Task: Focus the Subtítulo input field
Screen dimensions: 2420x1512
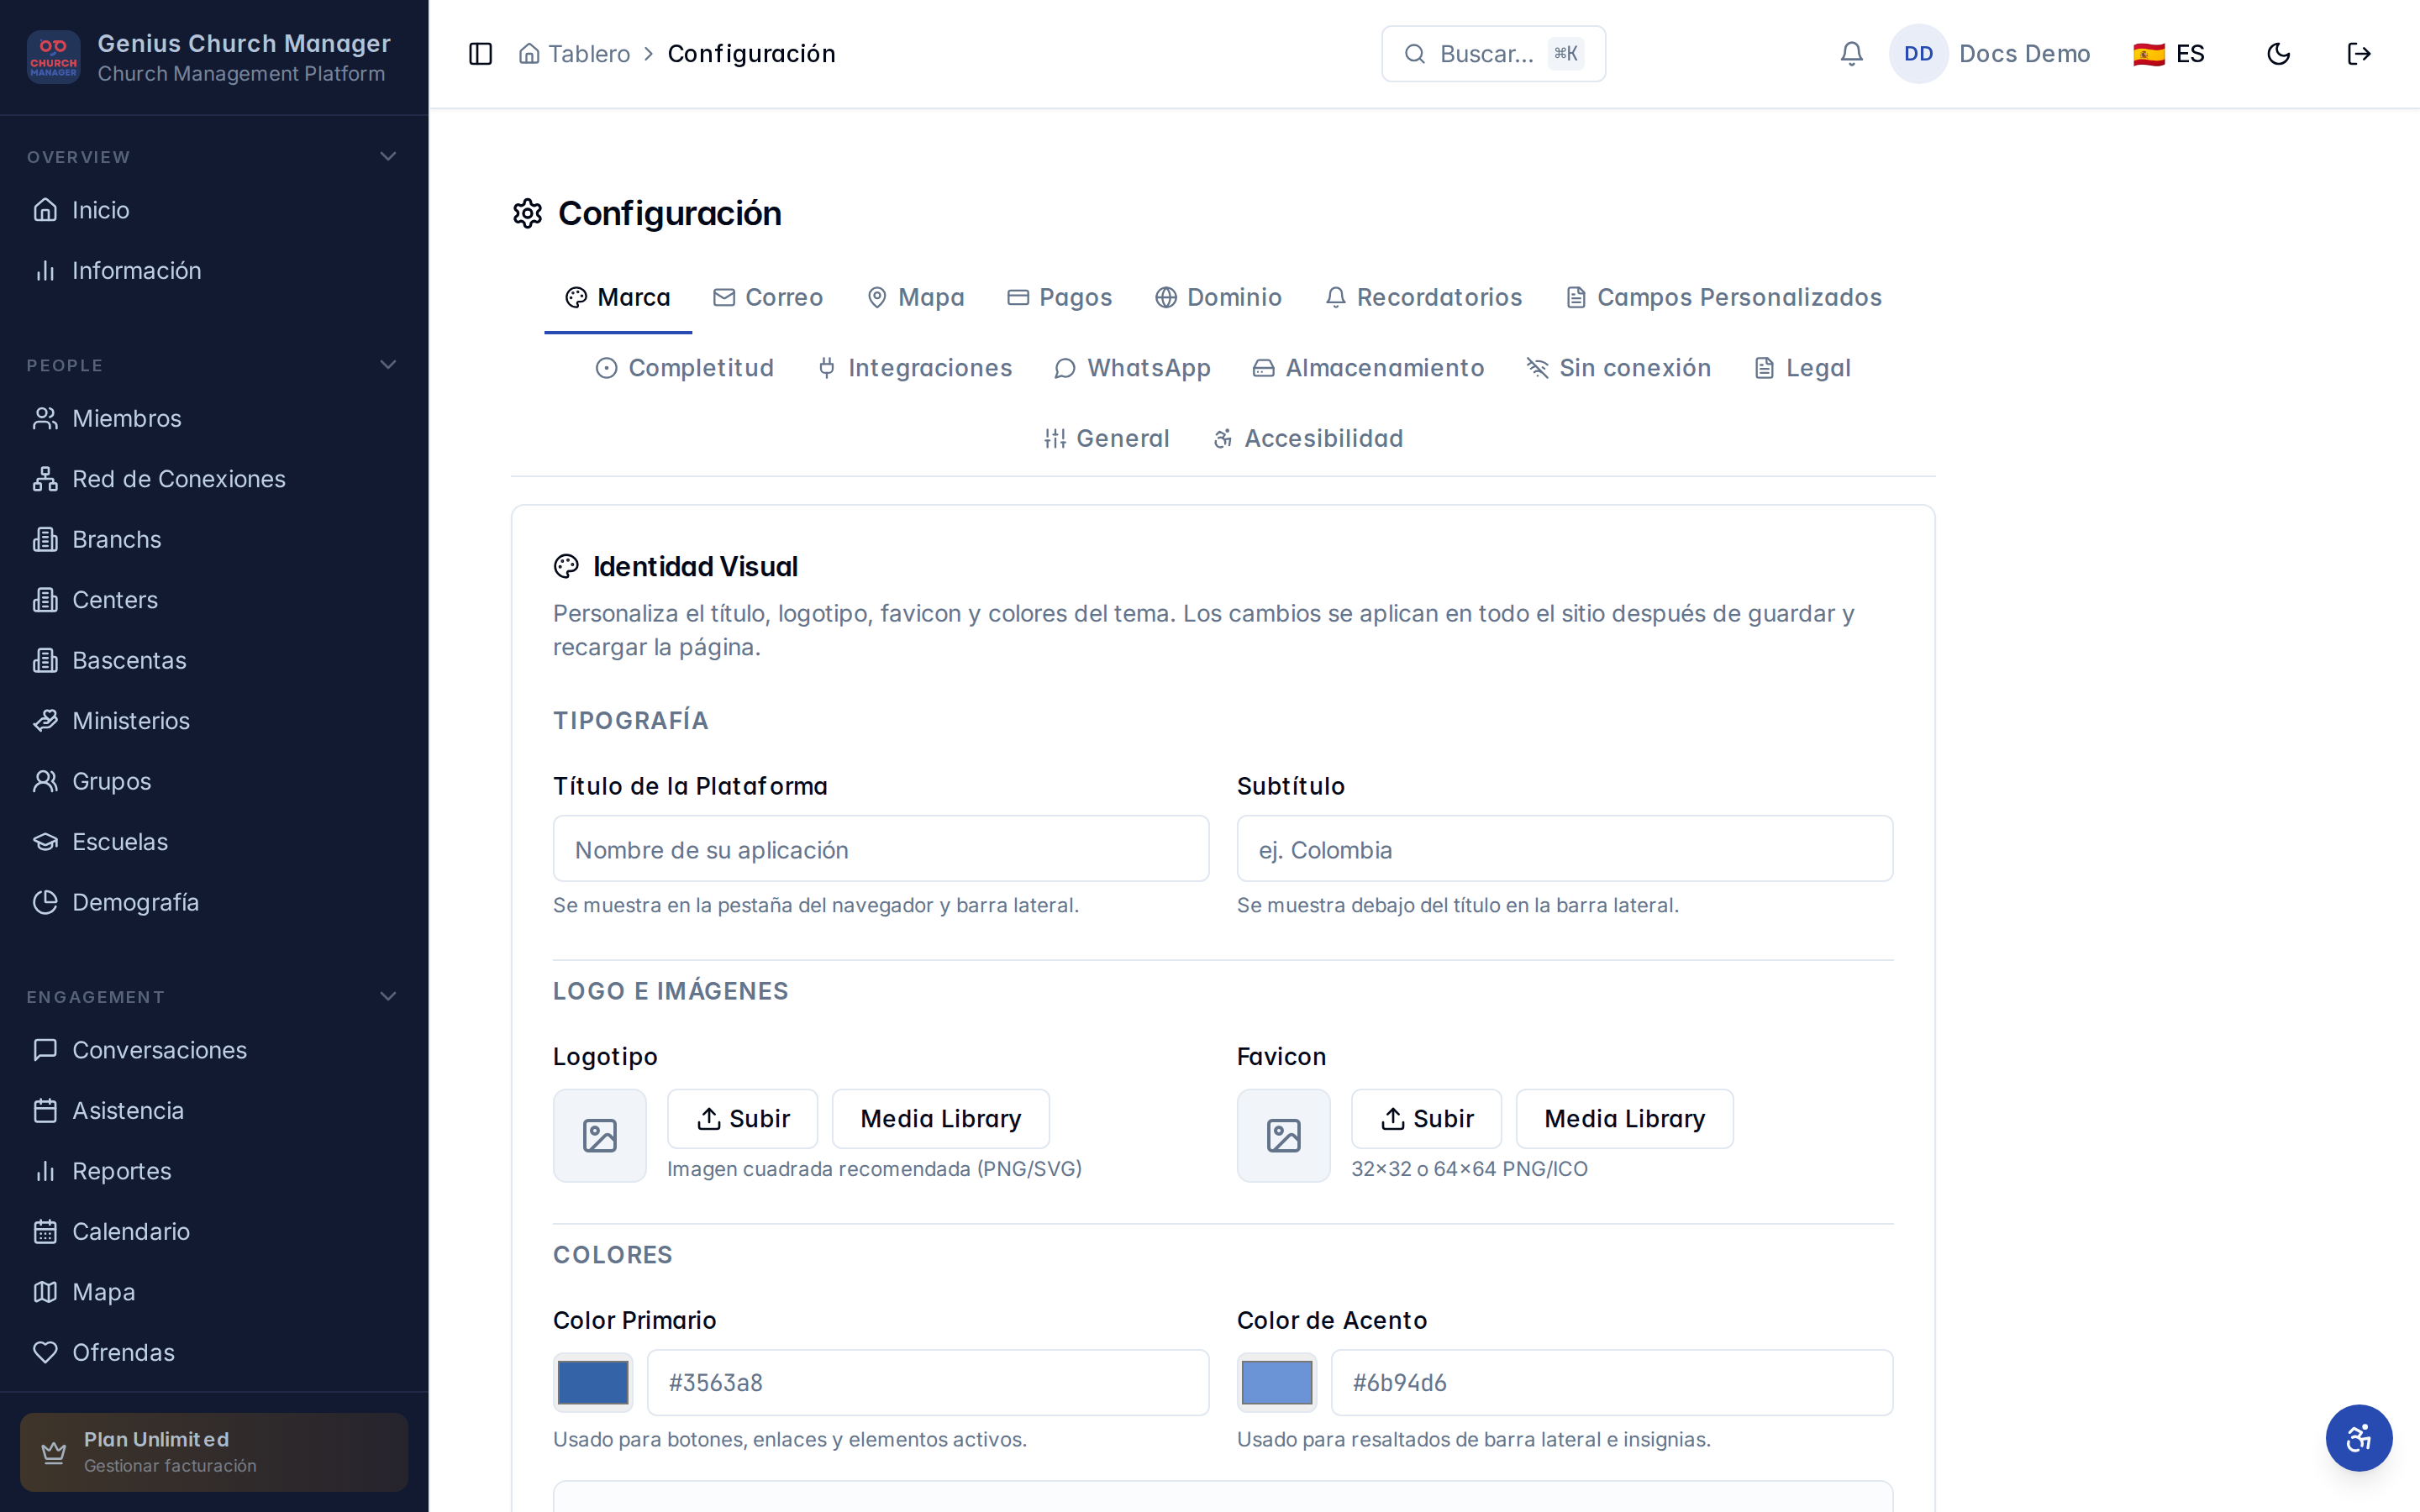Action: [x=1564, y=849]
